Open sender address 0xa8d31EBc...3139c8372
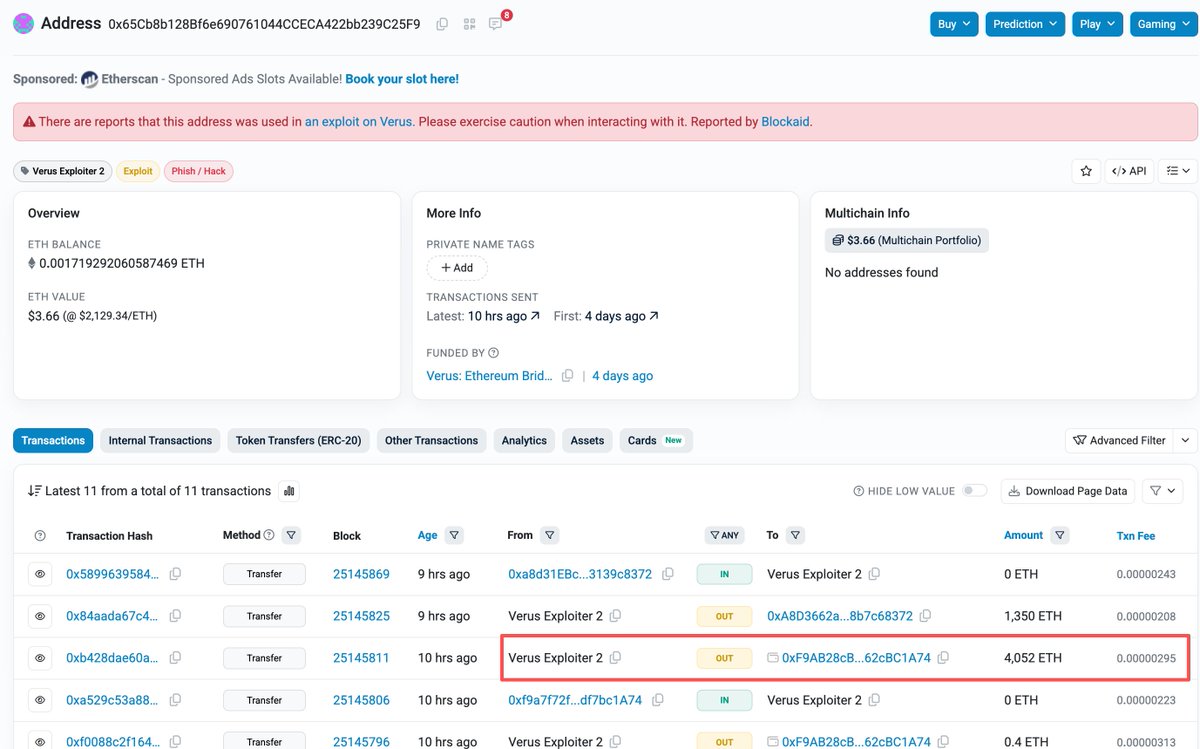 point(580,574)
